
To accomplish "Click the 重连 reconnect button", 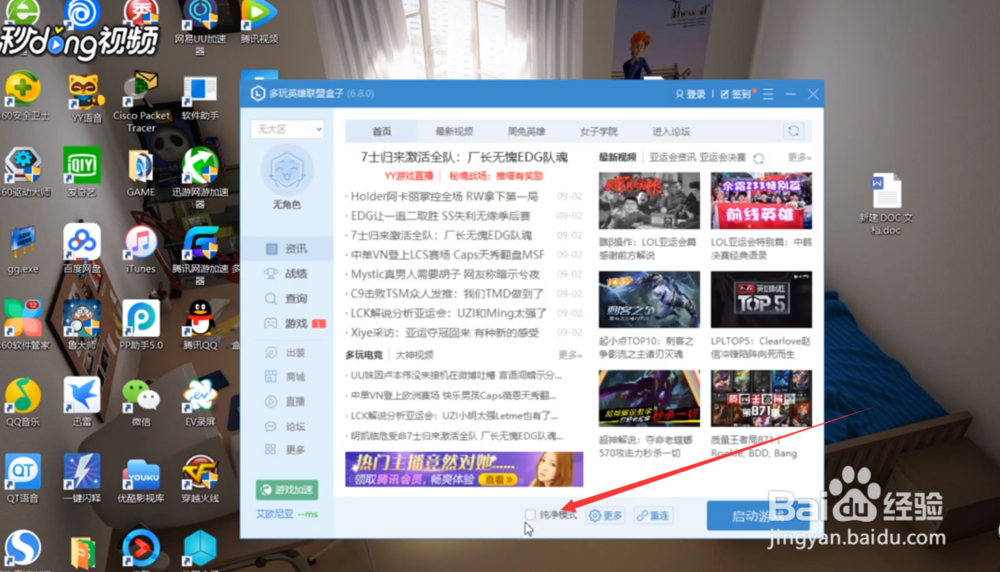I will (x=652, y=515).
